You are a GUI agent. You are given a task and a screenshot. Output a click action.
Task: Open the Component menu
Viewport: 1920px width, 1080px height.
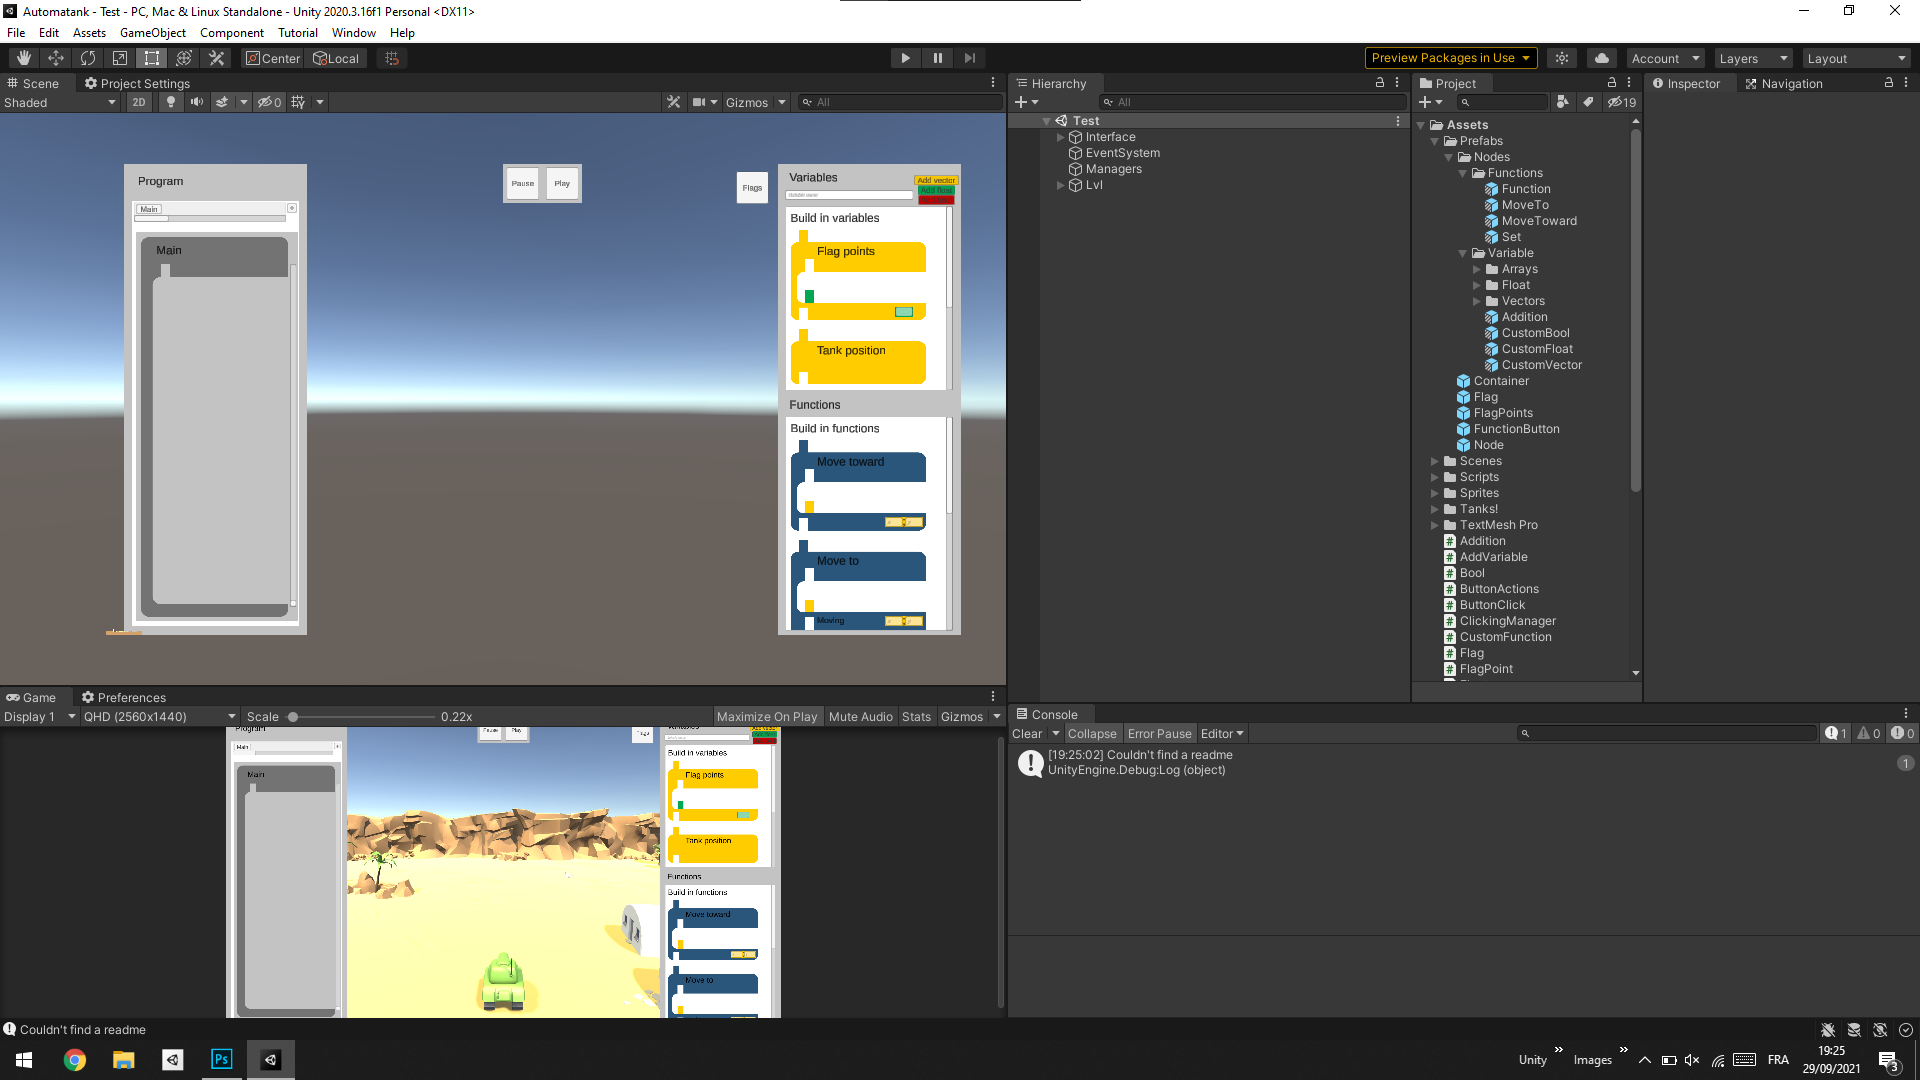coord(232,33)
